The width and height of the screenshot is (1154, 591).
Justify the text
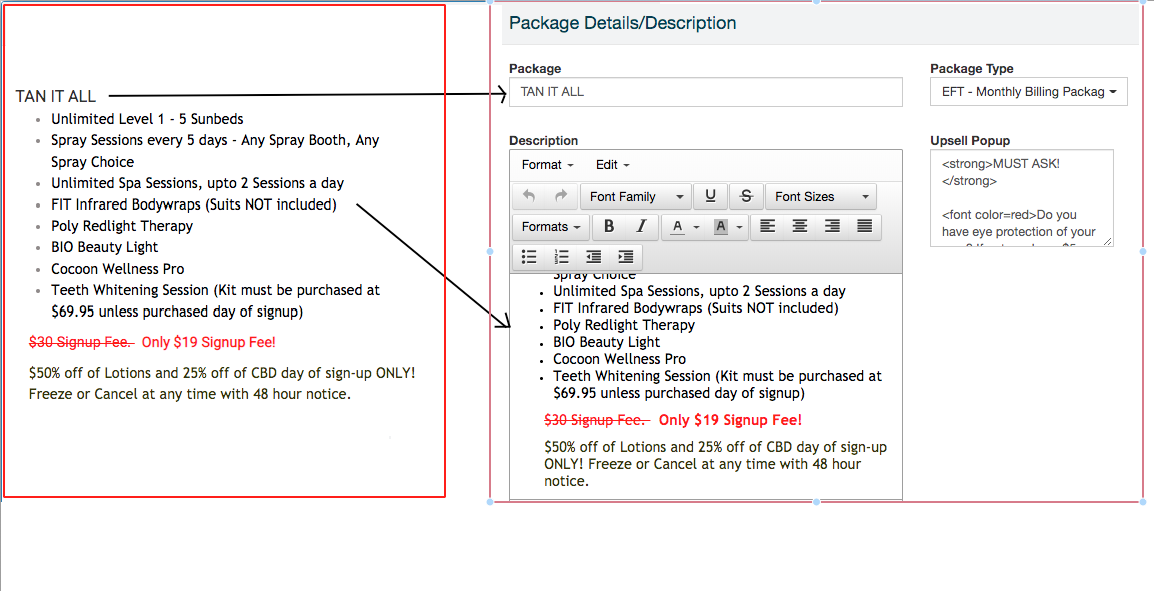tap(865, 227)
